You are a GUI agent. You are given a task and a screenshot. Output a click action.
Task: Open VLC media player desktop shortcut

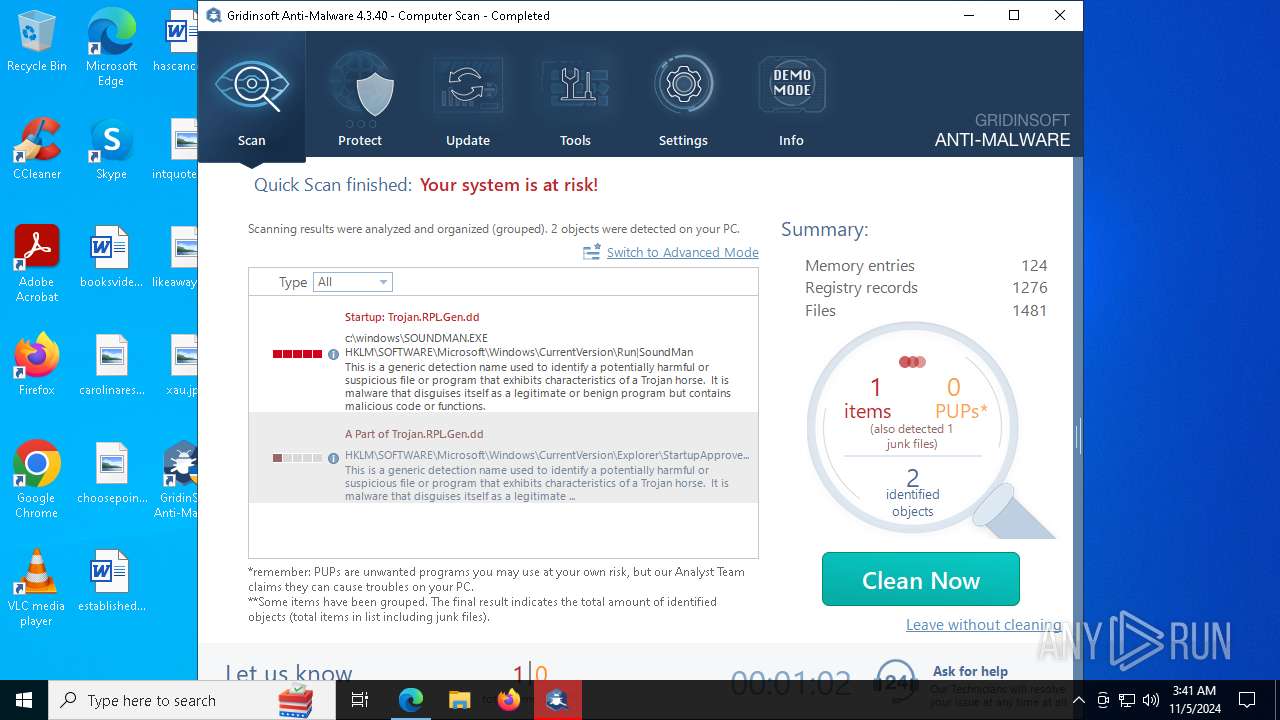tap(37, 588)
